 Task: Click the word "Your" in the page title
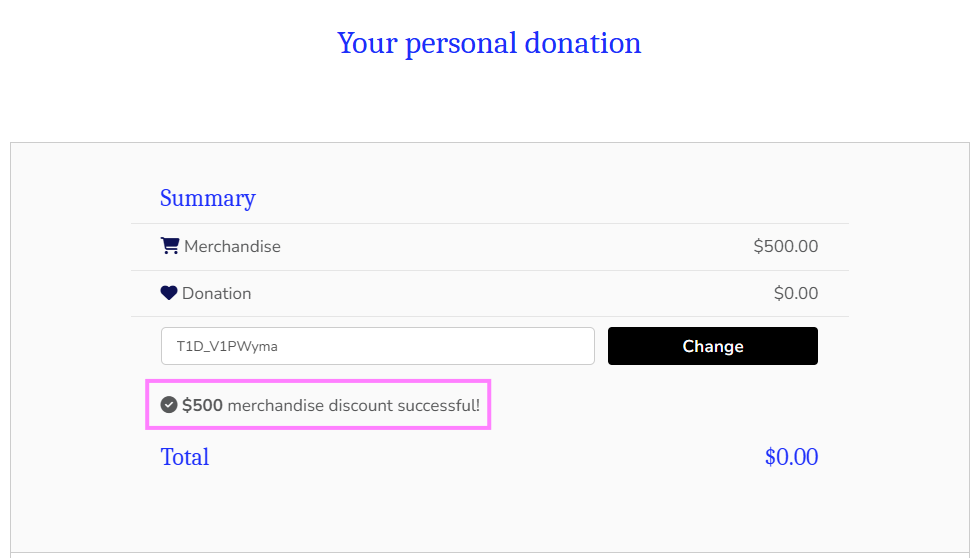click(x=358, y=43)
